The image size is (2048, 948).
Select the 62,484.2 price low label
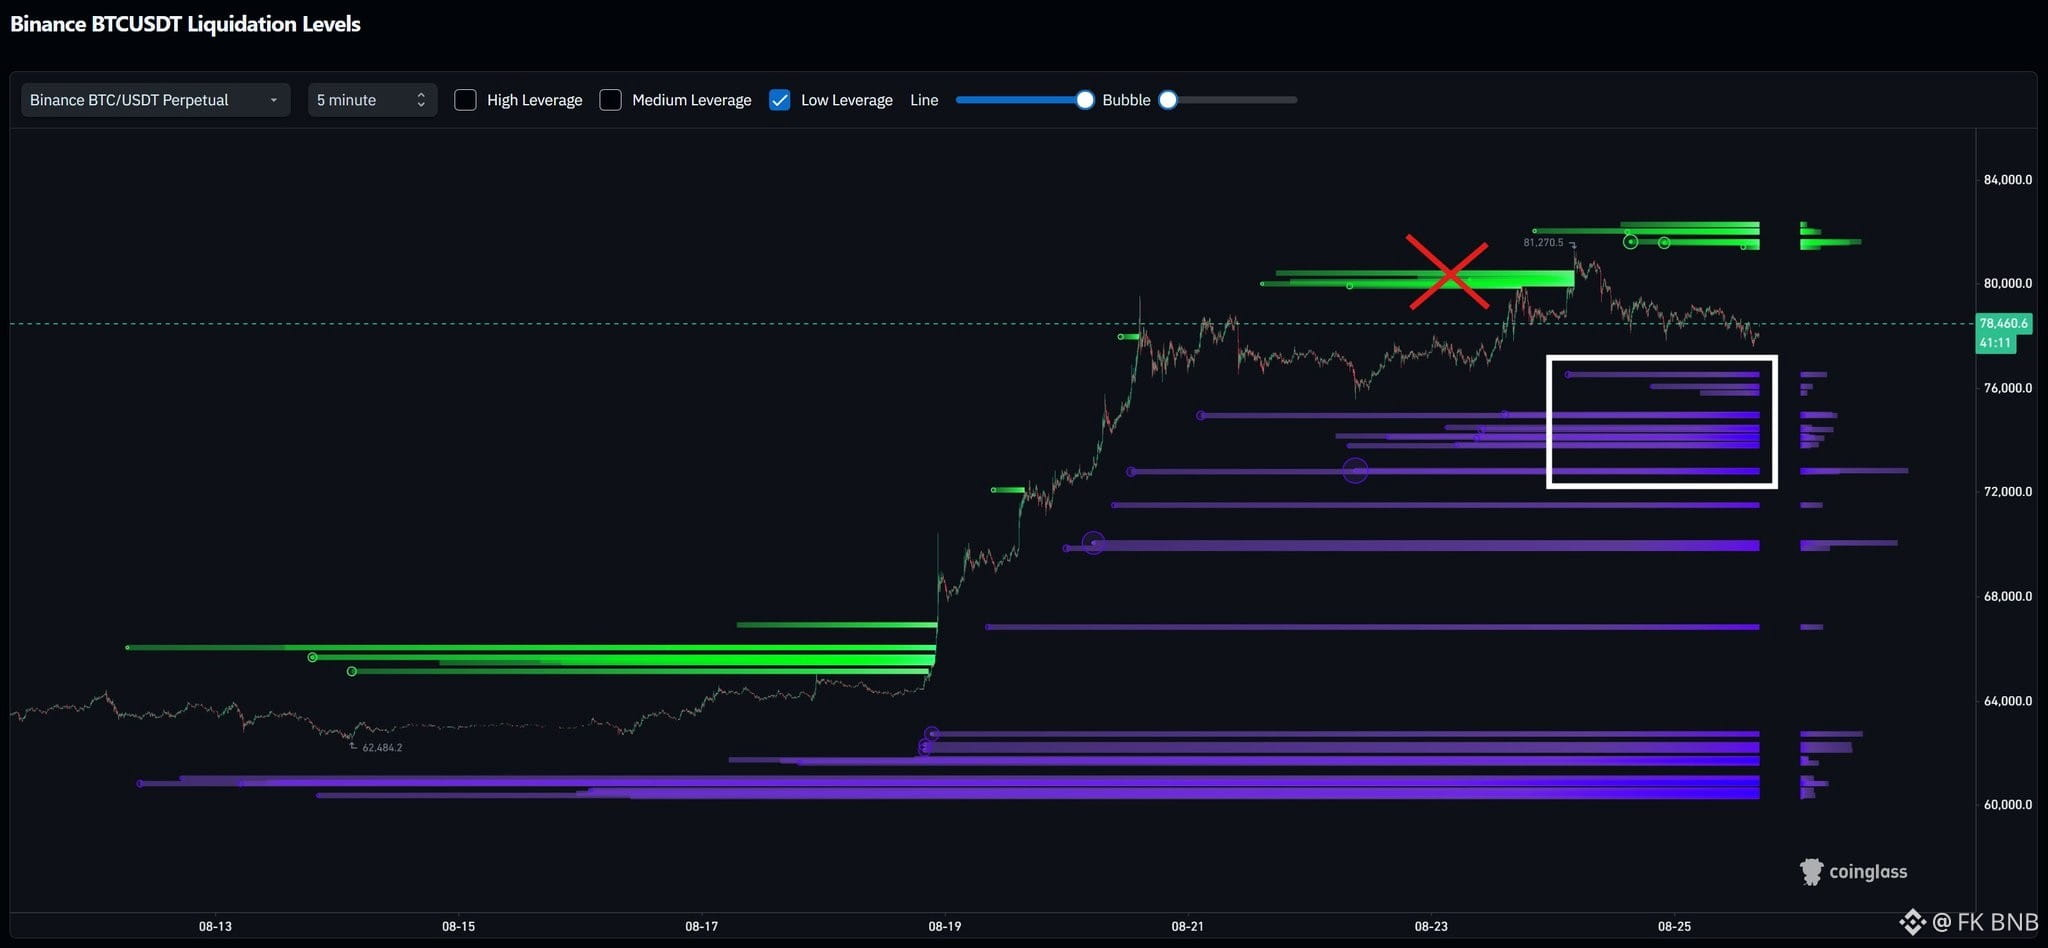tap(382, 747)
